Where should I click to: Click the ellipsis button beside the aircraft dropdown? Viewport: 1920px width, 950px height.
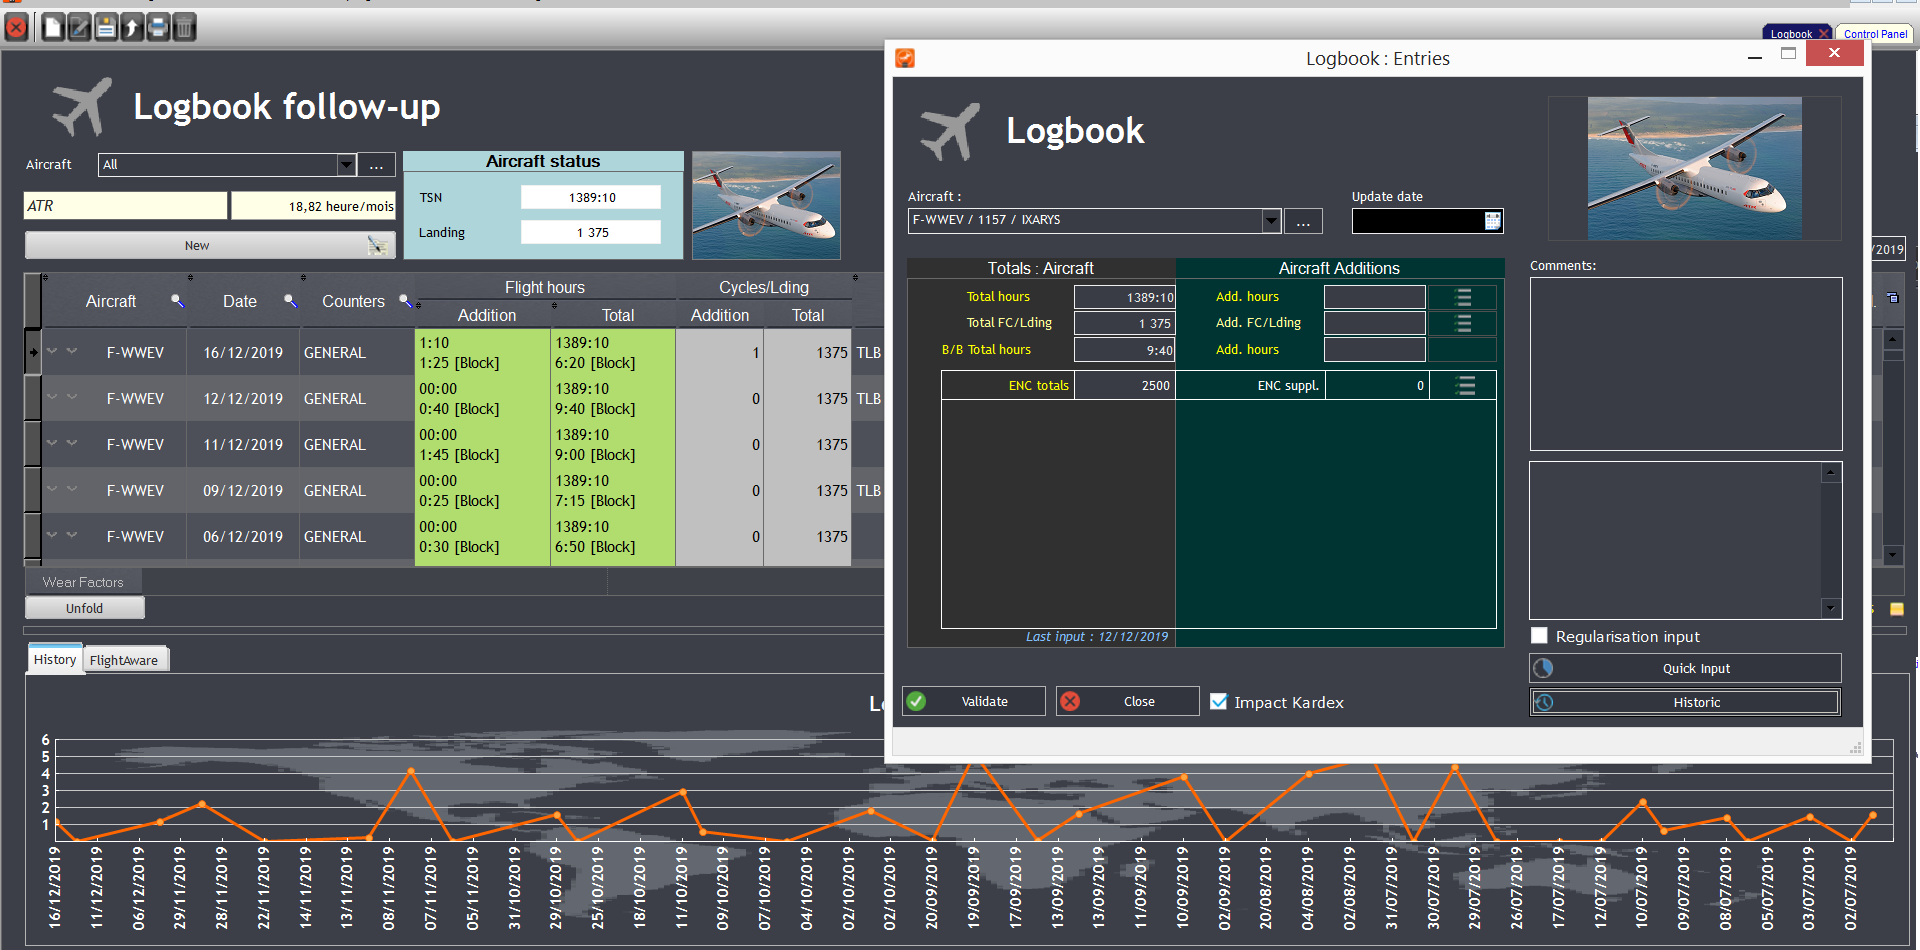coord(1303,220)
